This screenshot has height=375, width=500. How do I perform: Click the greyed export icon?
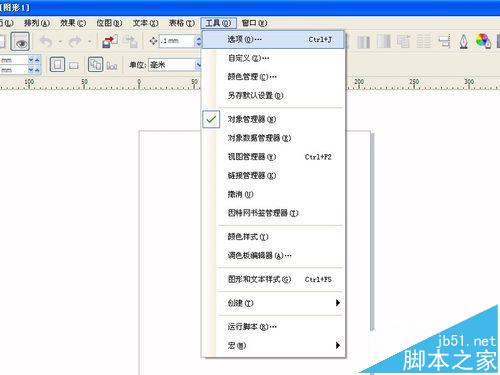(130, 42)
